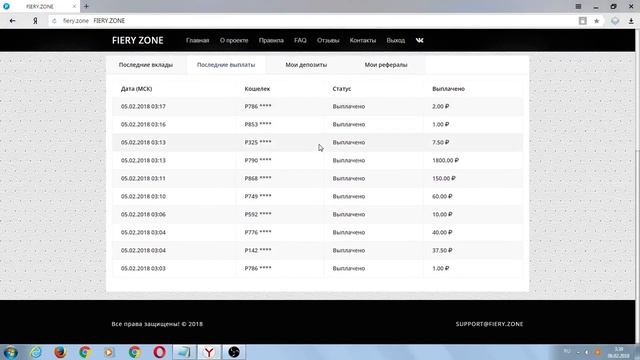Open the Отзывы page
This screenshot has height=360, width=640.
(x=328, y=40)
